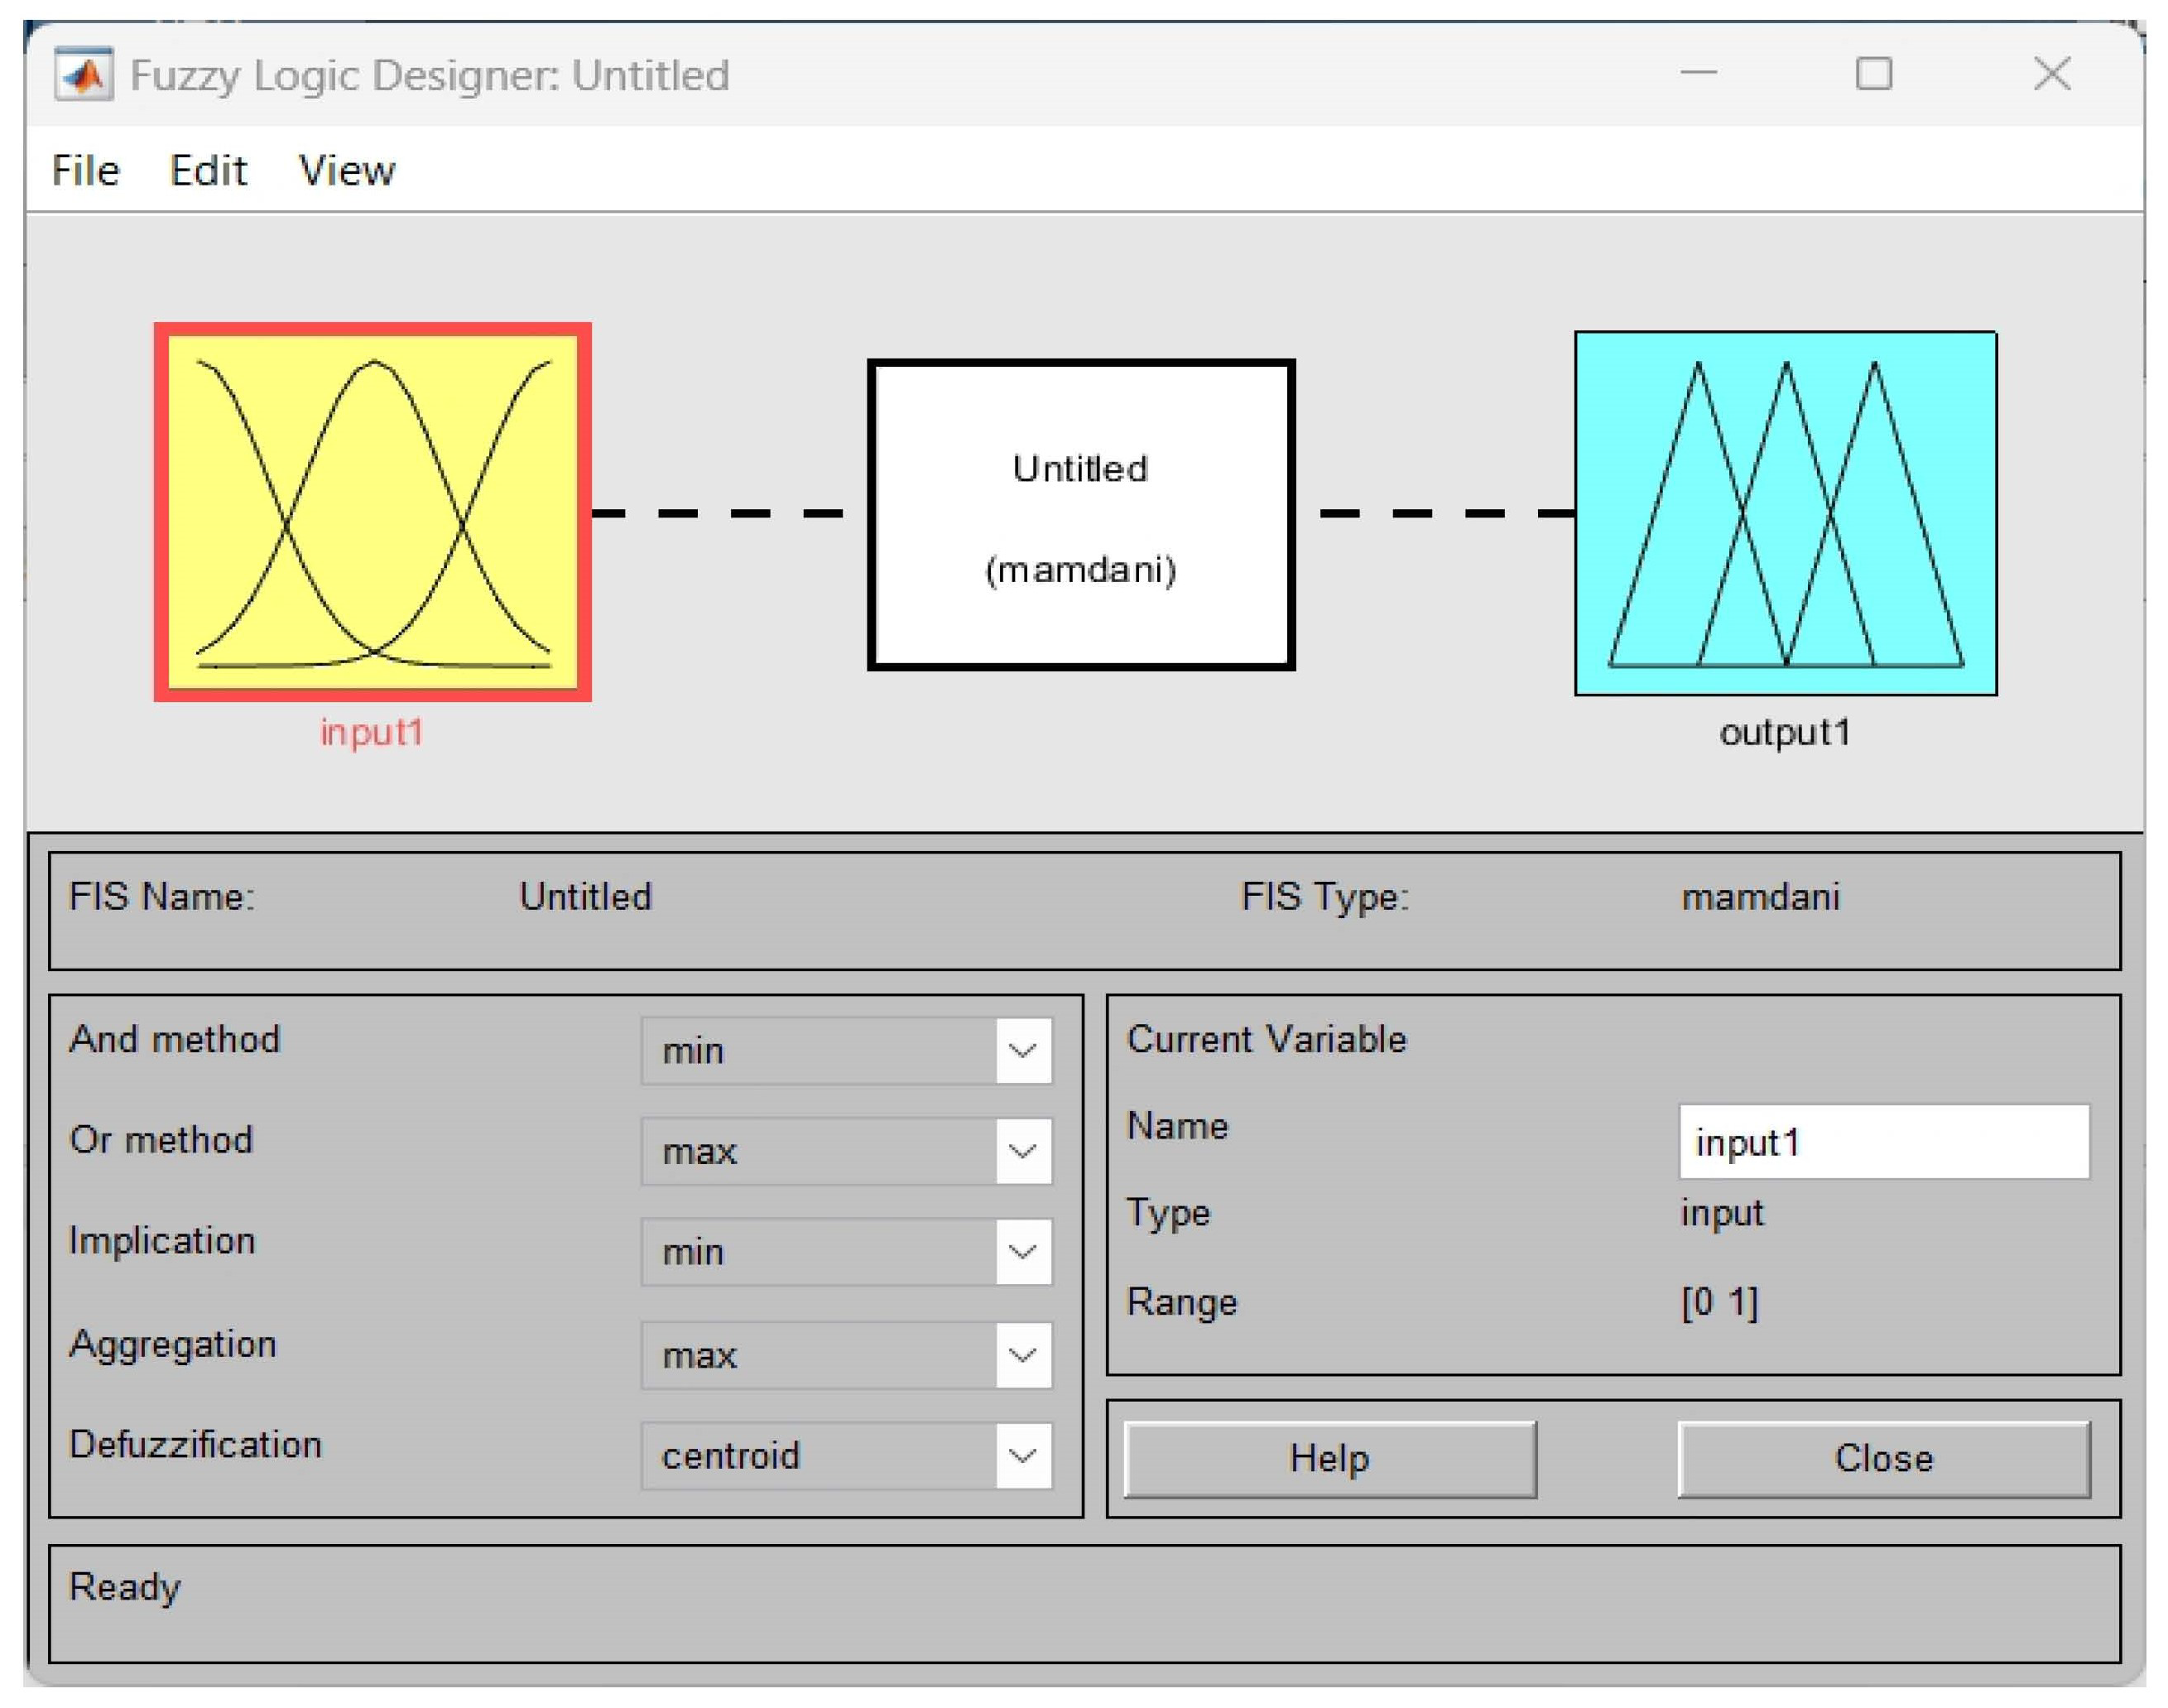Close the window with the X icon
Viewport: 2168px width, 1708px height.
pos(2052,74)
